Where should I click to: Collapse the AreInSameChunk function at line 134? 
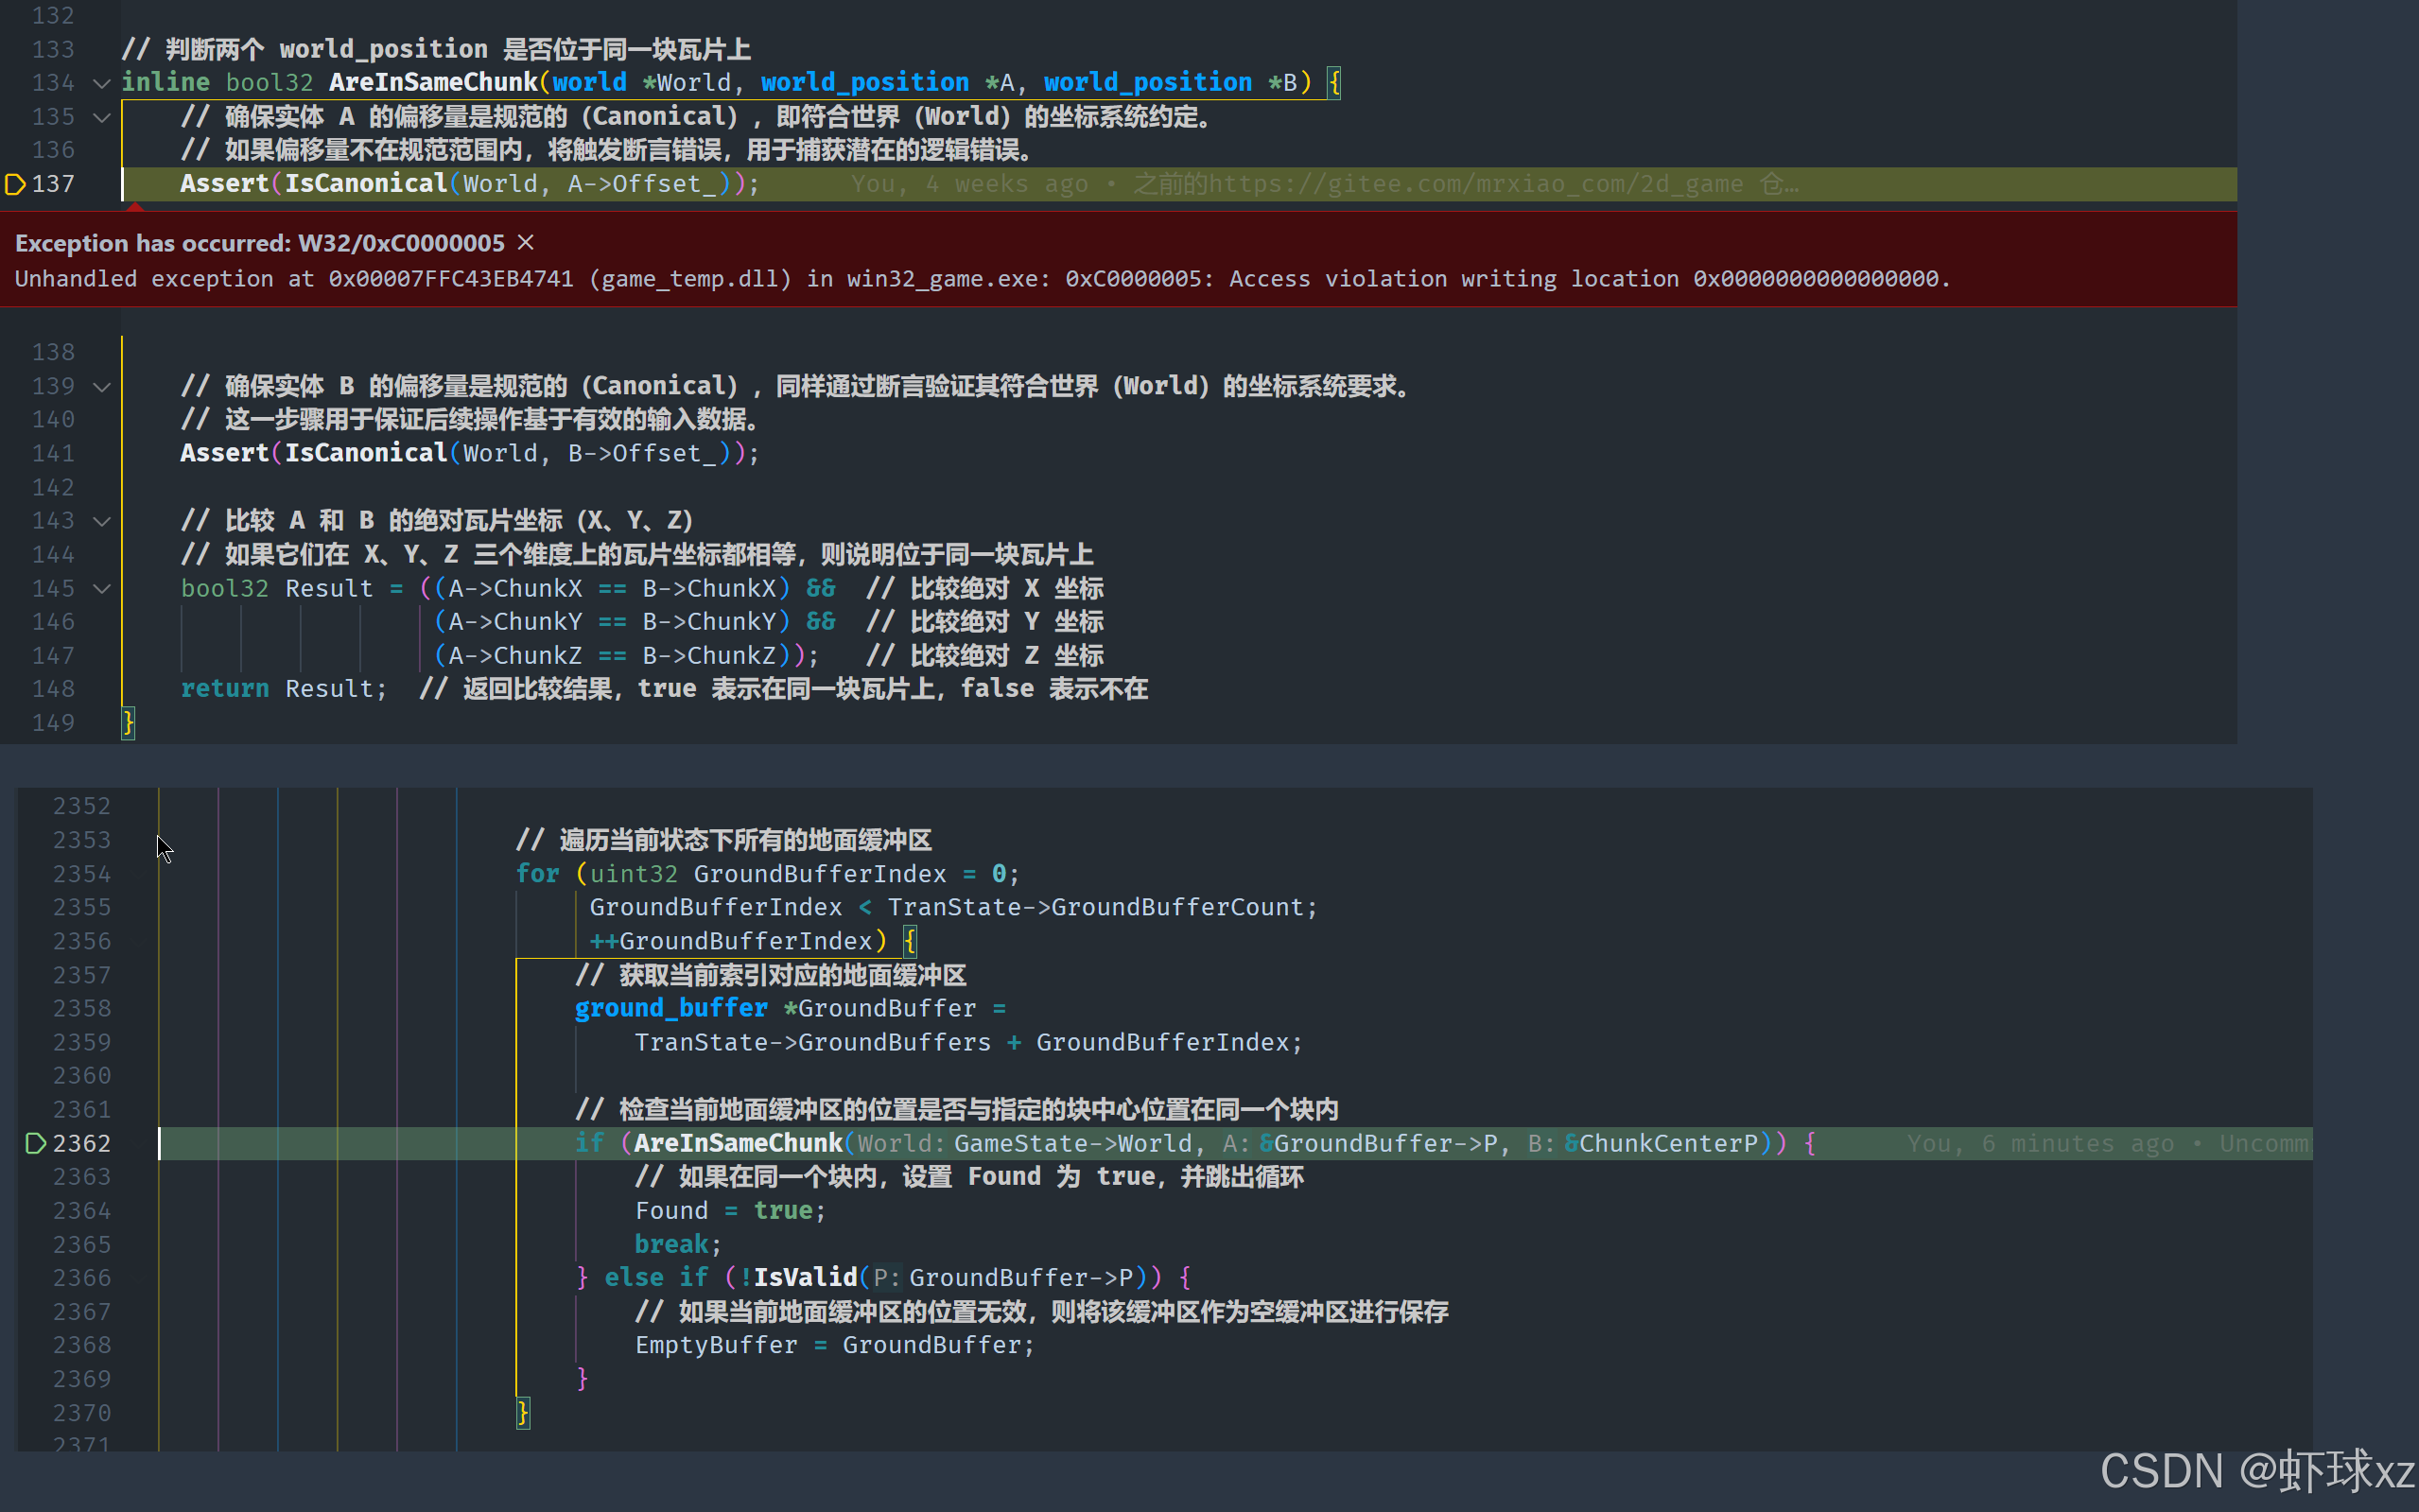101,83
